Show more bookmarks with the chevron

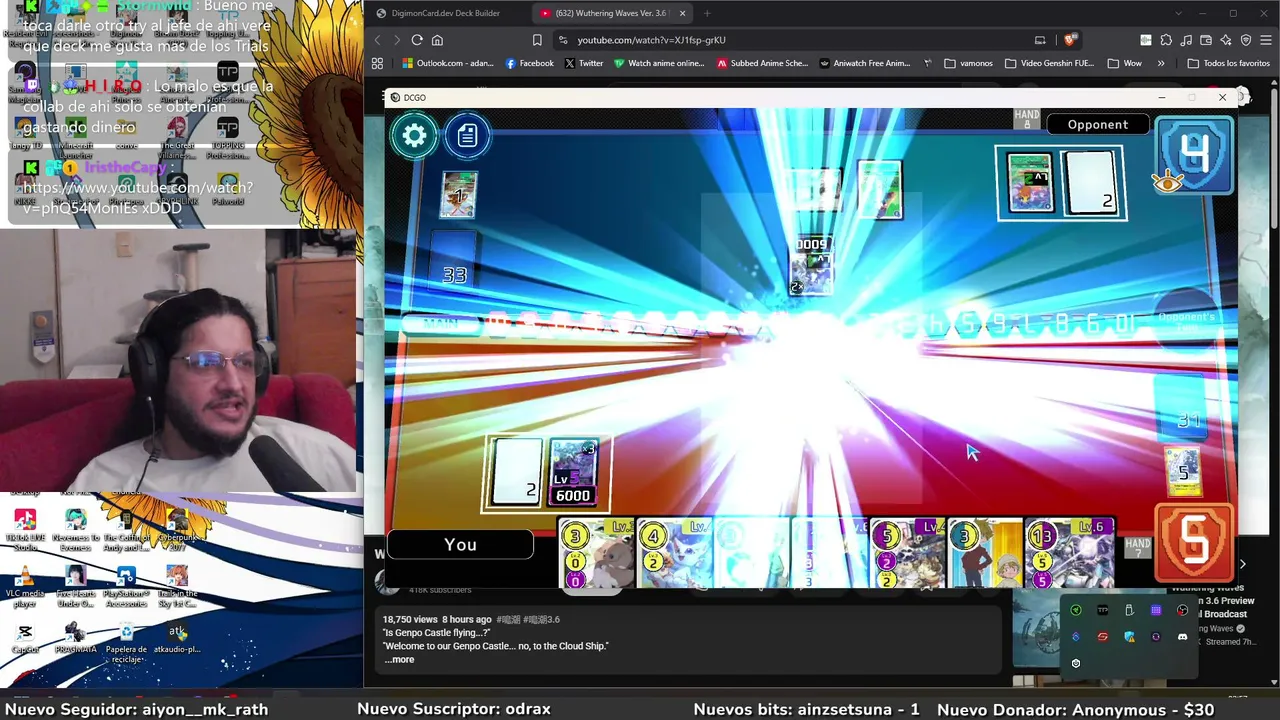(x=1161, y=63)
